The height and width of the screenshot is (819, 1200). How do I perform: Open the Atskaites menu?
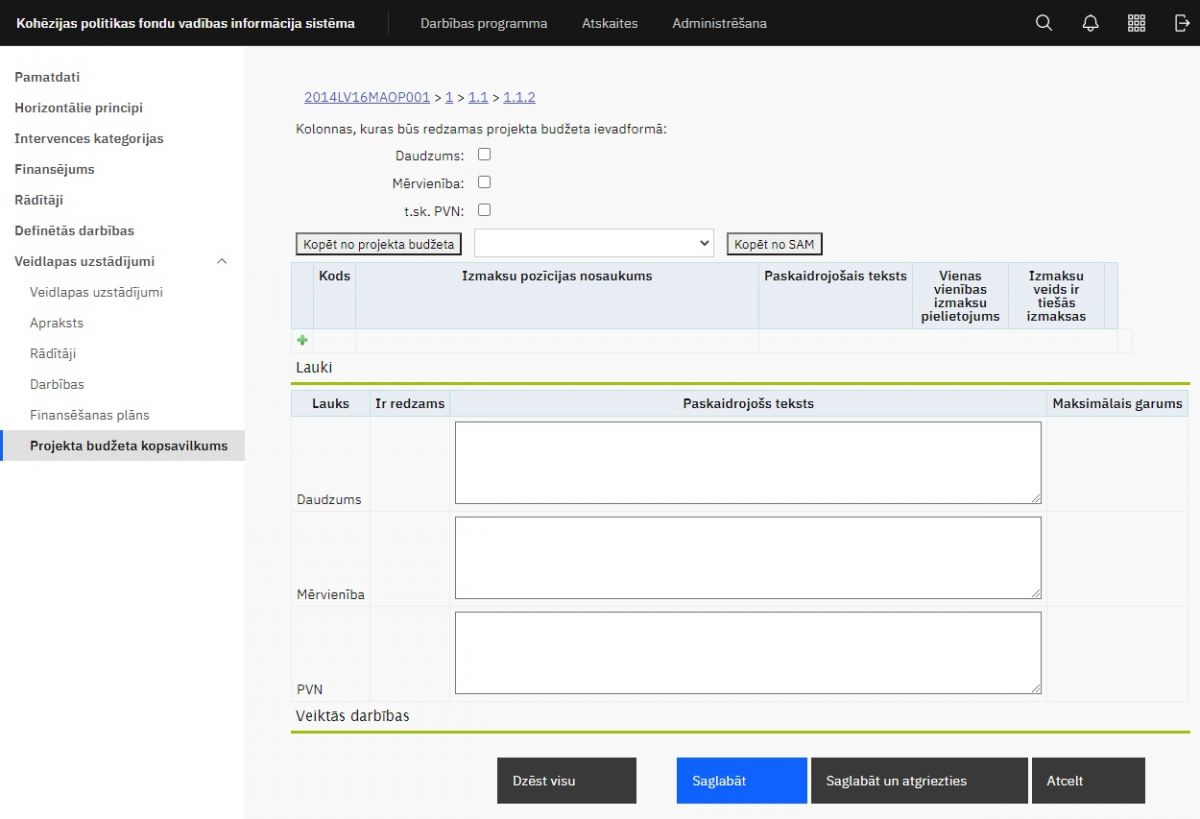point(609,23)
